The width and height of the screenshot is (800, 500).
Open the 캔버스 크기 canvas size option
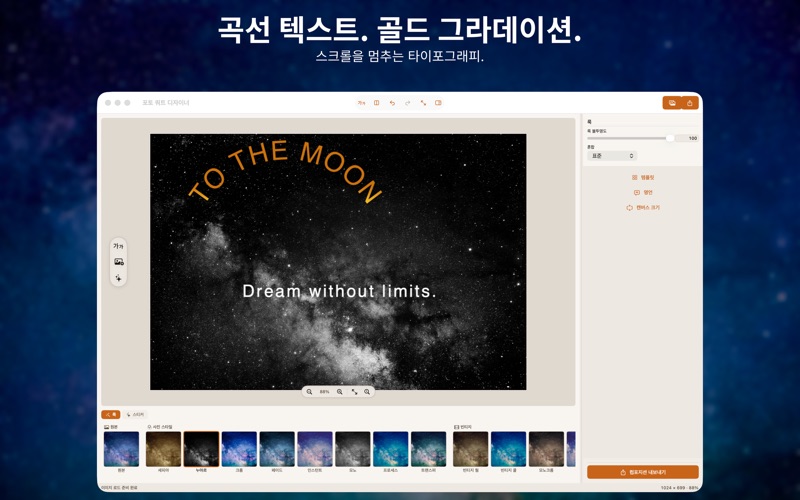pyautogui.click(x=643, y=208)
